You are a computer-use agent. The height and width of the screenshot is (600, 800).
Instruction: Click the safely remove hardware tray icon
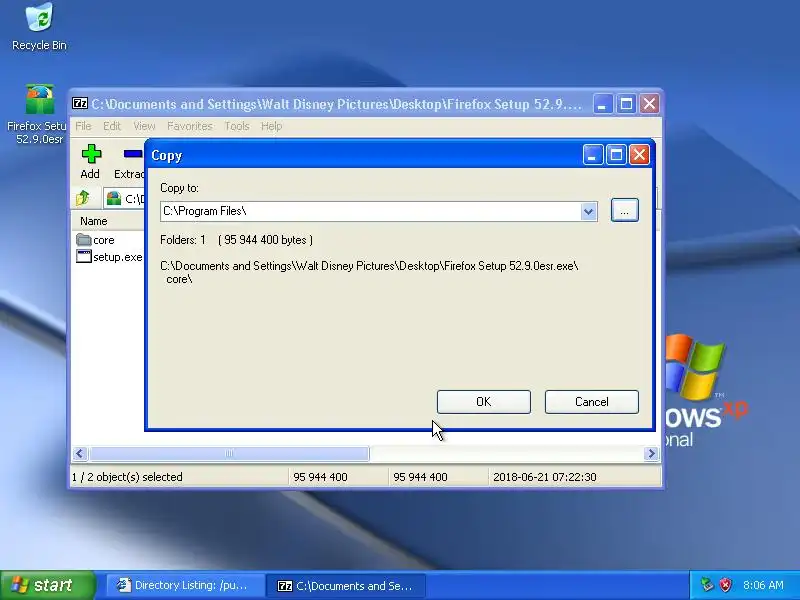tap(707, 585)
